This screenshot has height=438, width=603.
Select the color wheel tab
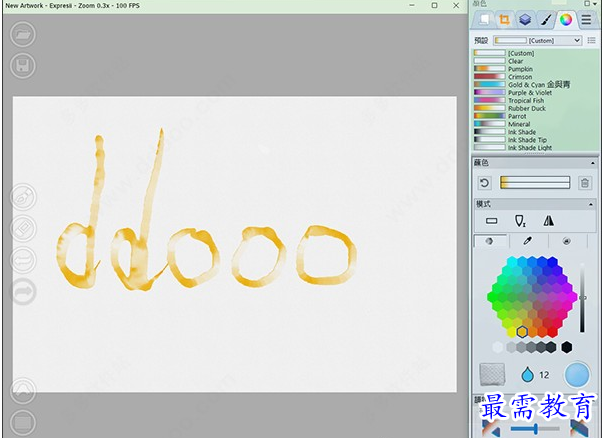click(566, 19)
